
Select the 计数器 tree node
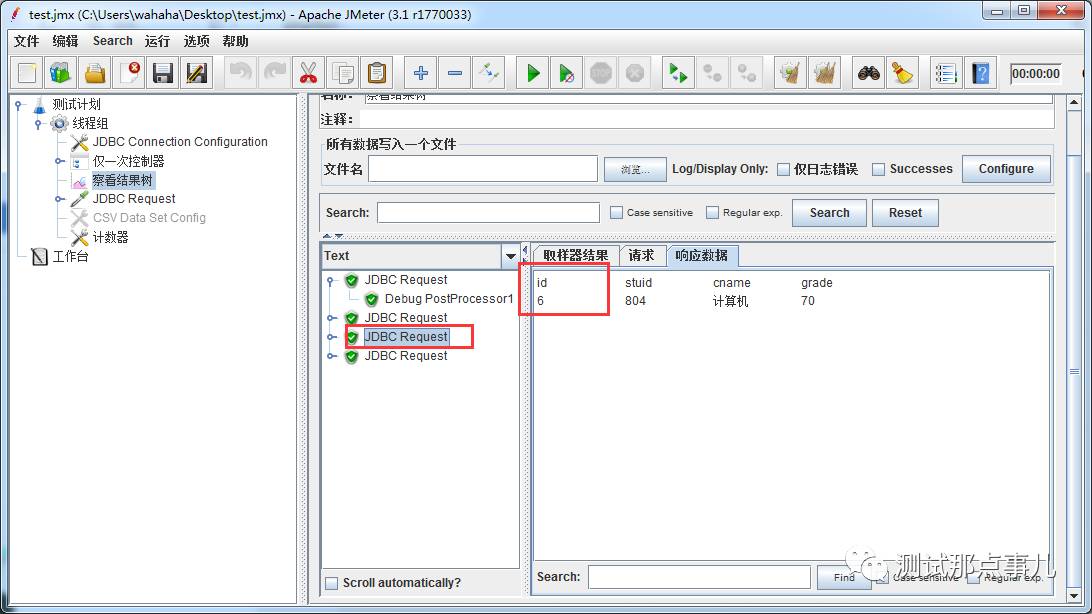coord(111,237)
